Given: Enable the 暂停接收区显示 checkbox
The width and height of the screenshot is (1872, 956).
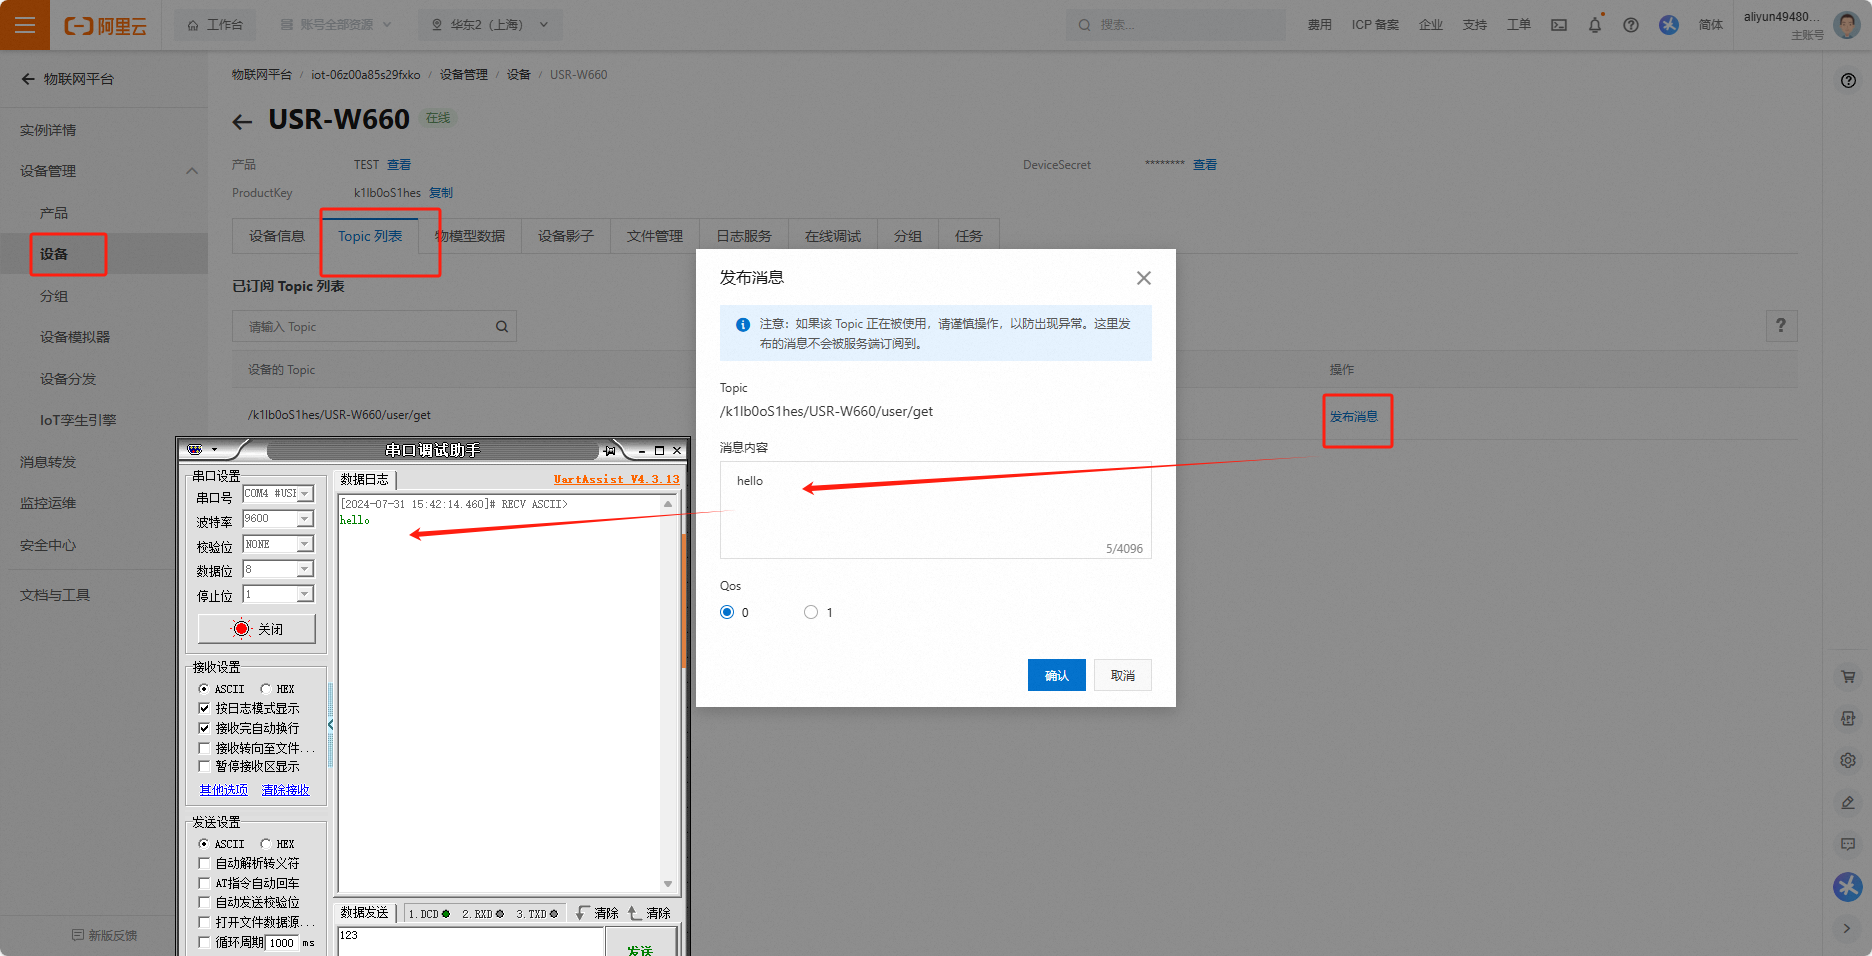Looking at the screenshot, I should coord(205,767).
